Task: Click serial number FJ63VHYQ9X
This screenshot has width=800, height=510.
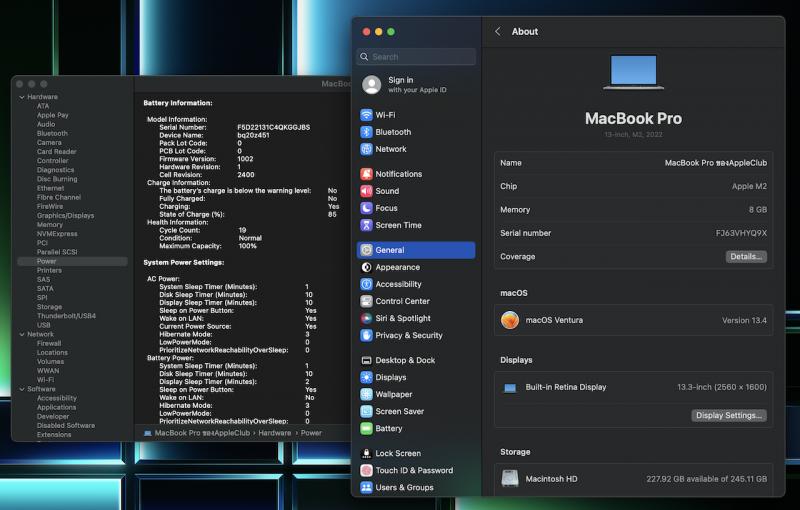Action: coord(741,233)
